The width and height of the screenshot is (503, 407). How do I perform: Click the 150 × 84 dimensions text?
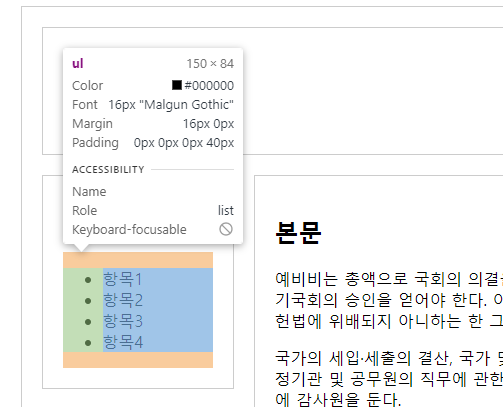(x=210, y=64)
